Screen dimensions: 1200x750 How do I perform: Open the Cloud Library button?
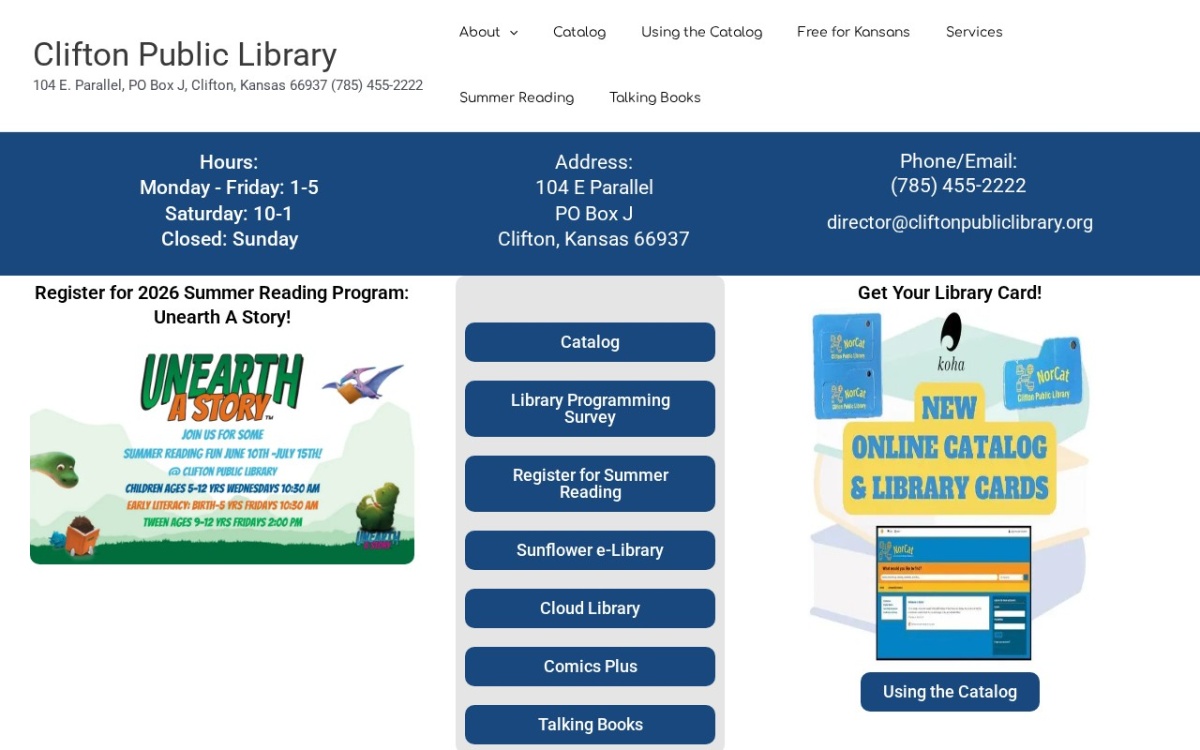(x=590, y=608)
